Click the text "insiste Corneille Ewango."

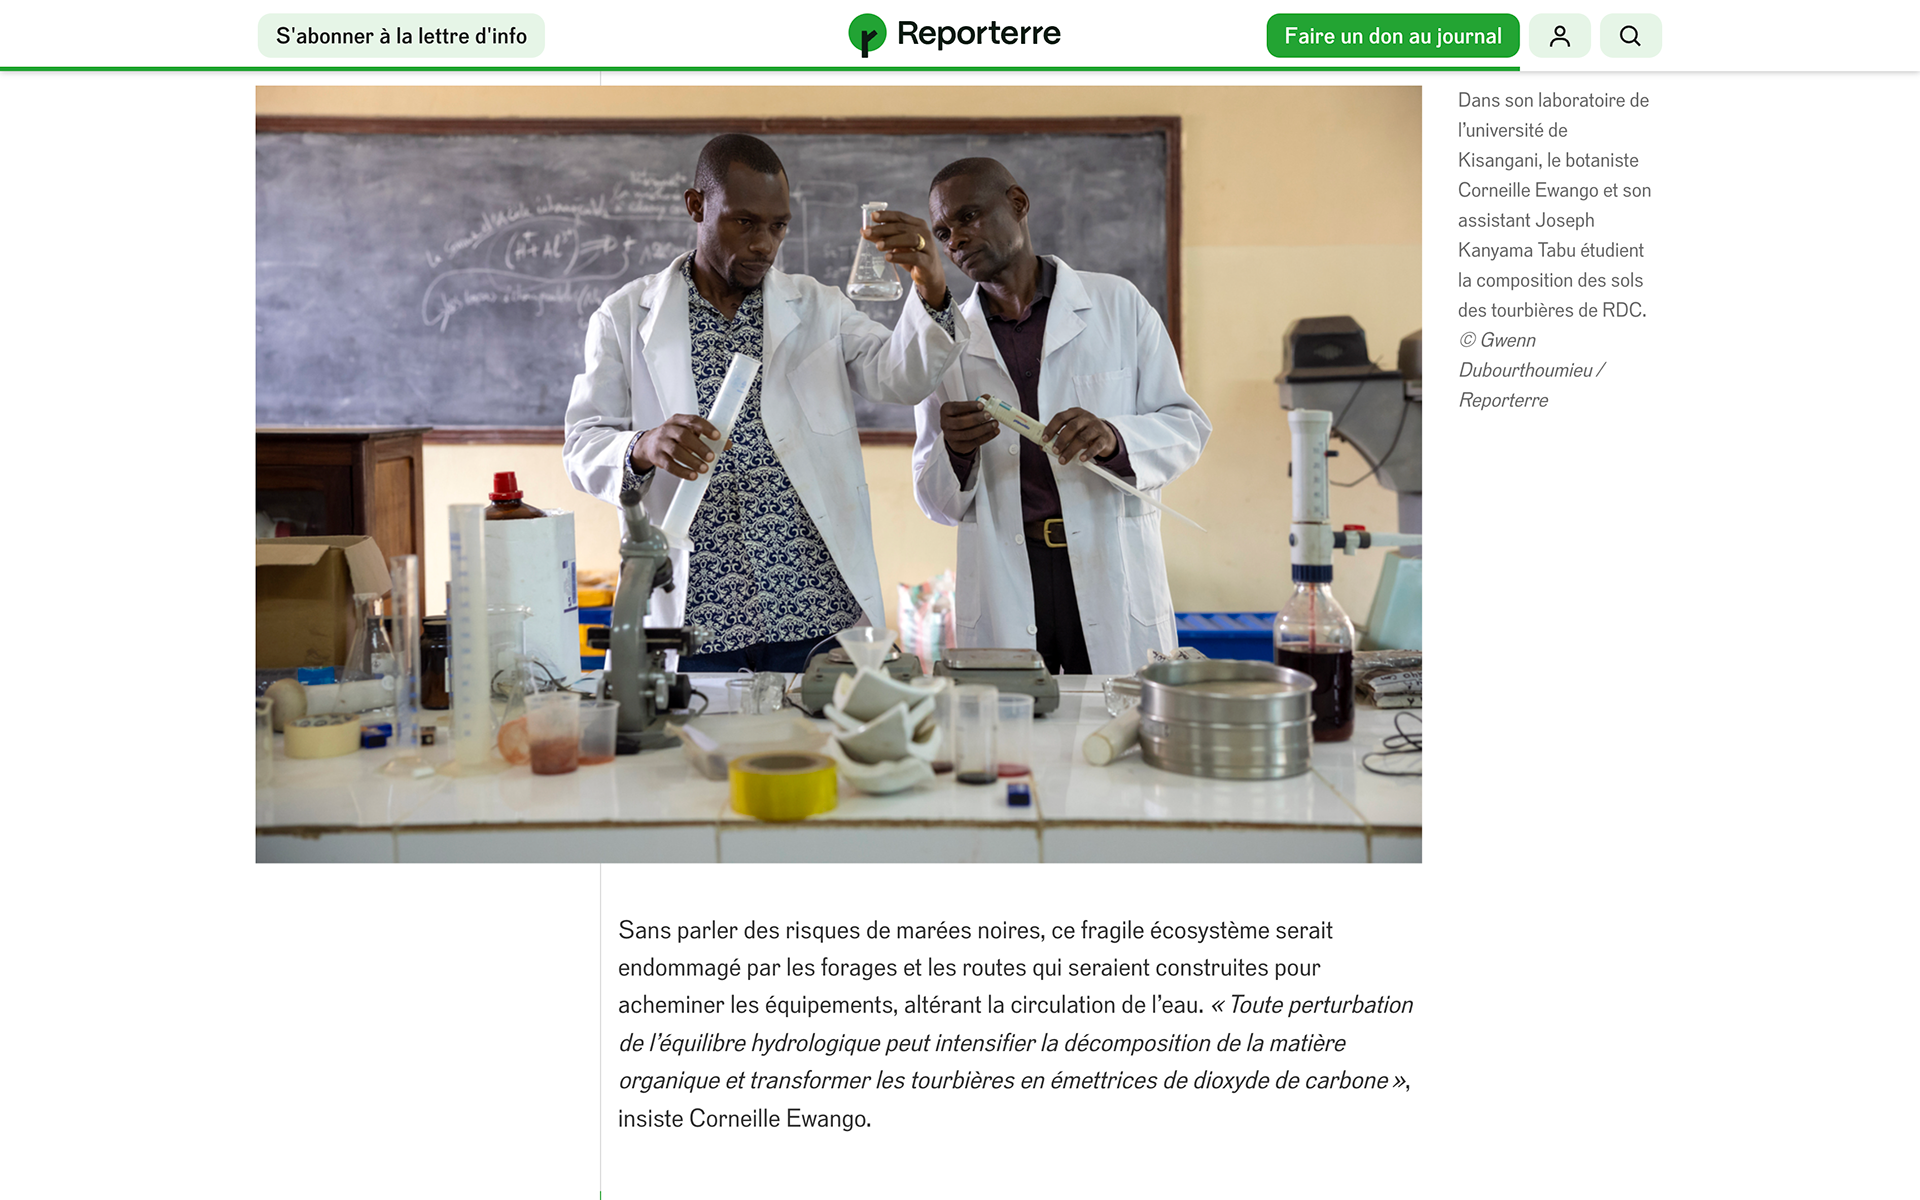[x=744, y=1119]
